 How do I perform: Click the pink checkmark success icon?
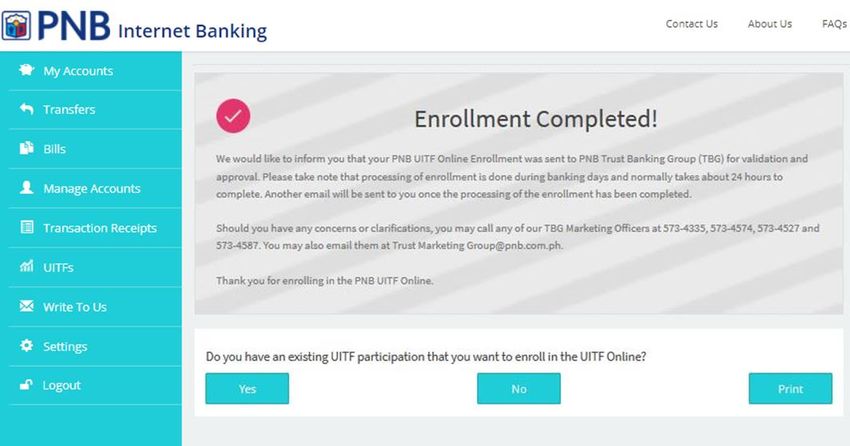point(233,116)
